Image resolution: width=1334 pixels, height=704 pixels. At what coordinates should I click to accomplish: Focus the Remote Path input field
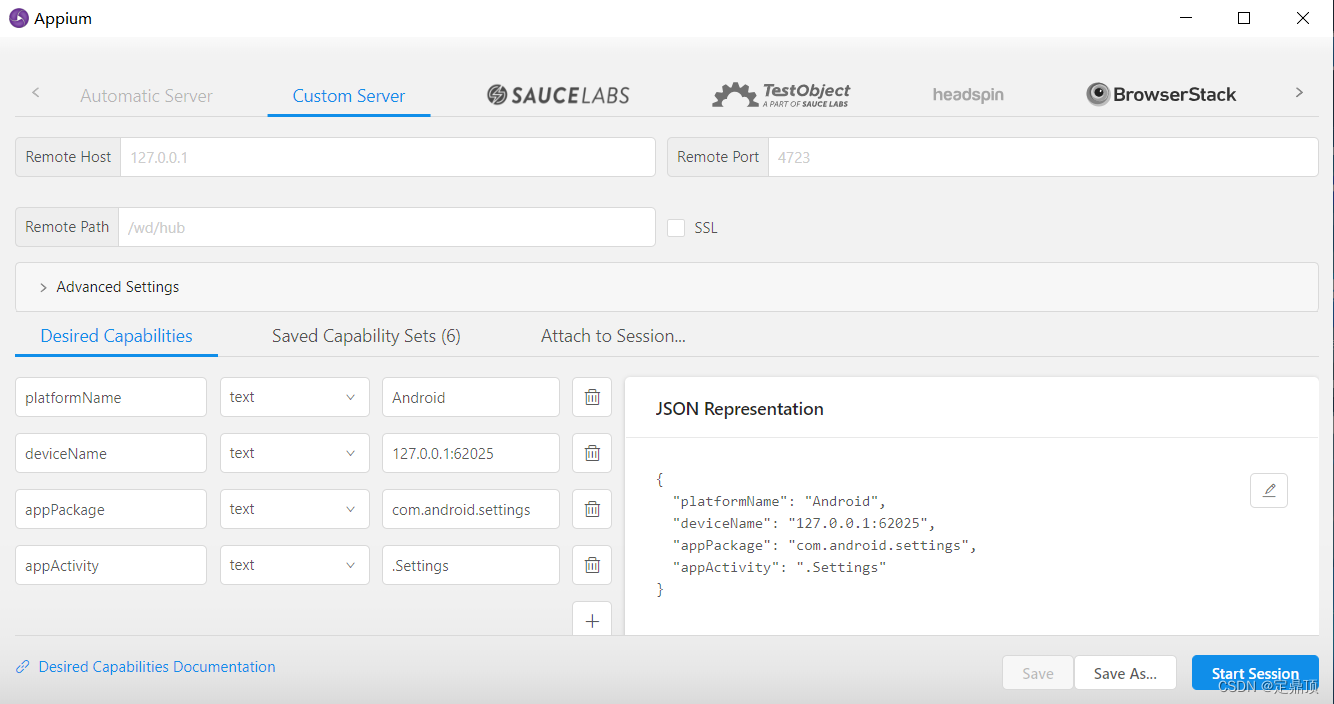tap(386, 227)
